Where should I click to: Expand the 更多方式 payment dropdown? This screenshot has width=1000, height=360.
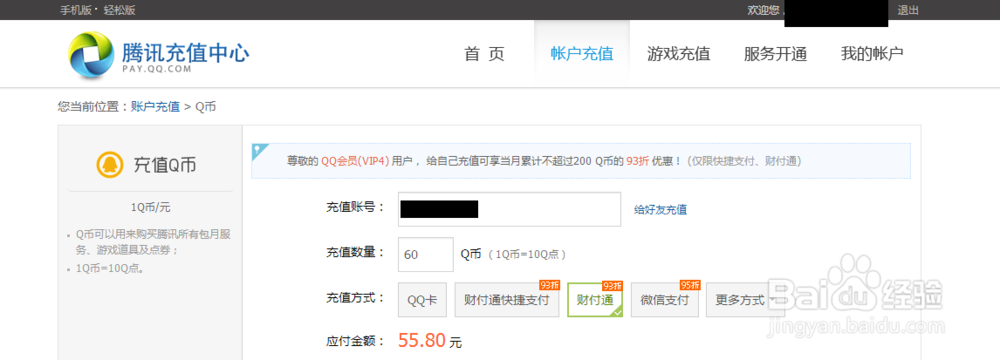pyautogui.click(x=744, y=300)
